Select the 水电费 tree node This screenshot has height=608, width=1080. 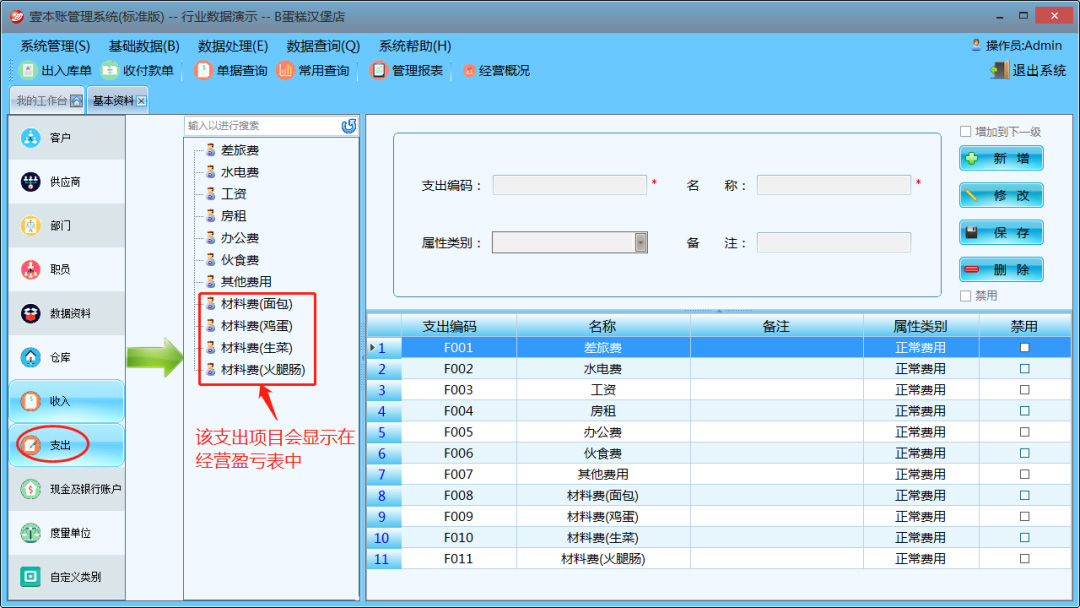[x=239, y=172]
